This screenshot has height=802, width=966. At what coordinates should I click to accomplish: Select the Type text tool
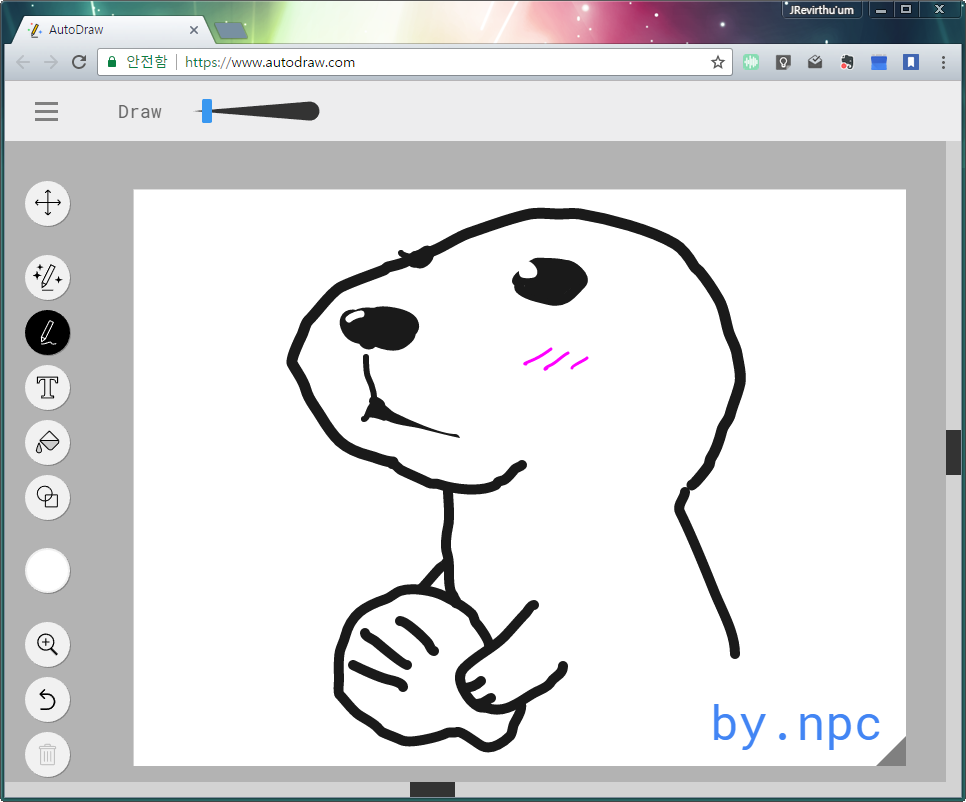[47, 387]
